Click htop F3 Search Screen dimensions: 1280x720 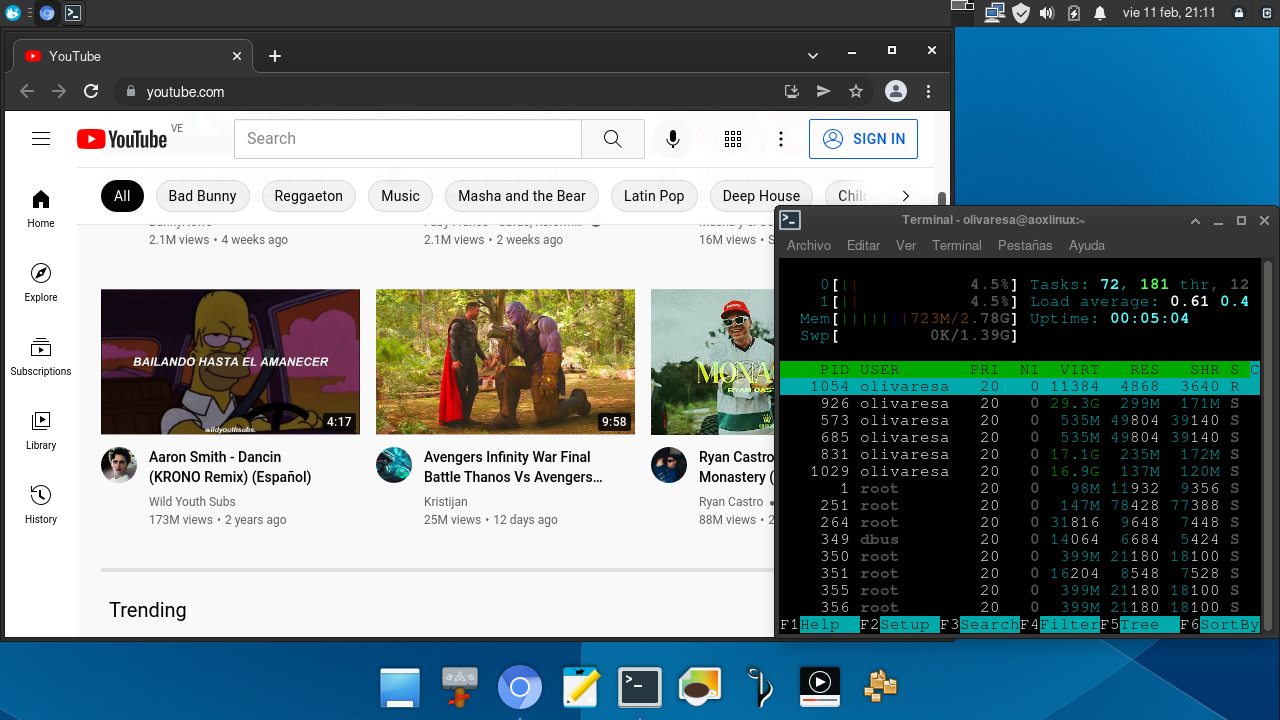point(980,625)
